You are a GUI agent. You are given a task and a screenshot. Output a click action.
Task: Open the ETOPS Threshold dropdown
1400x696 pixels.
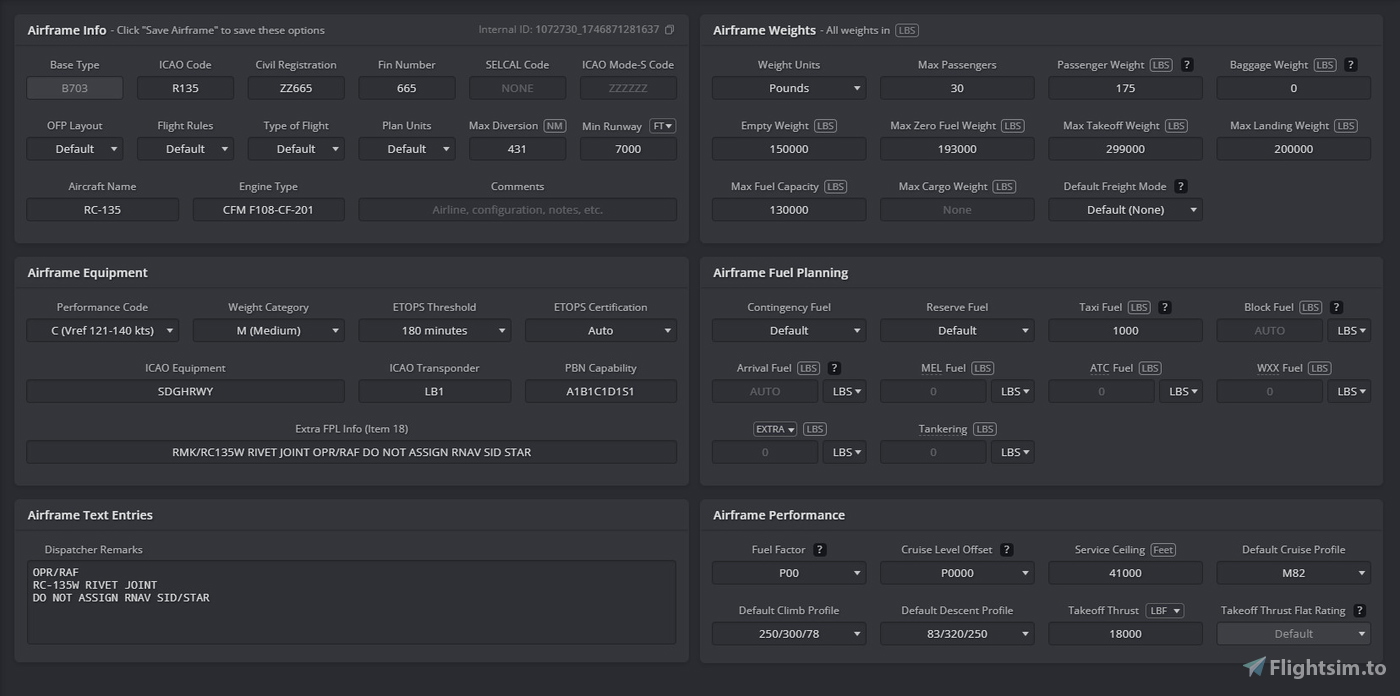click(434, 331)
